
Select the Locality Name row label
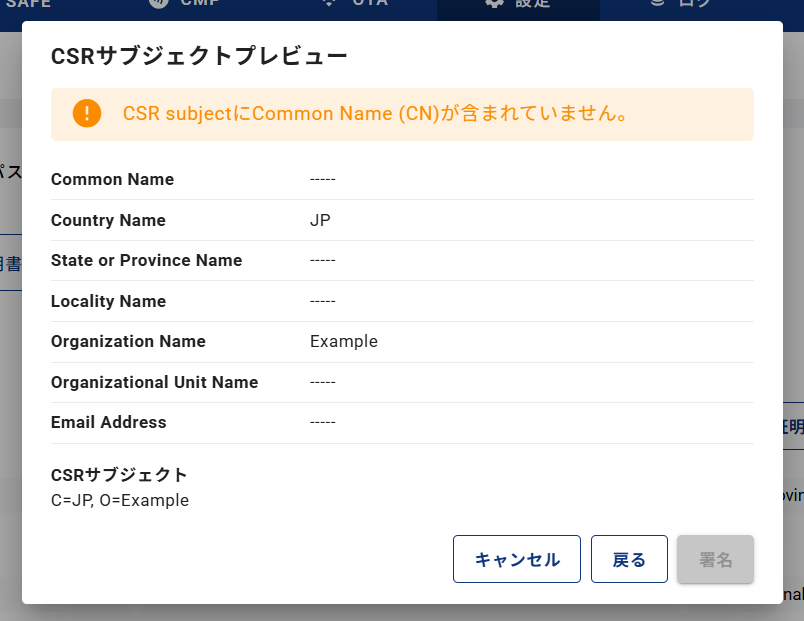click(108, 301)
